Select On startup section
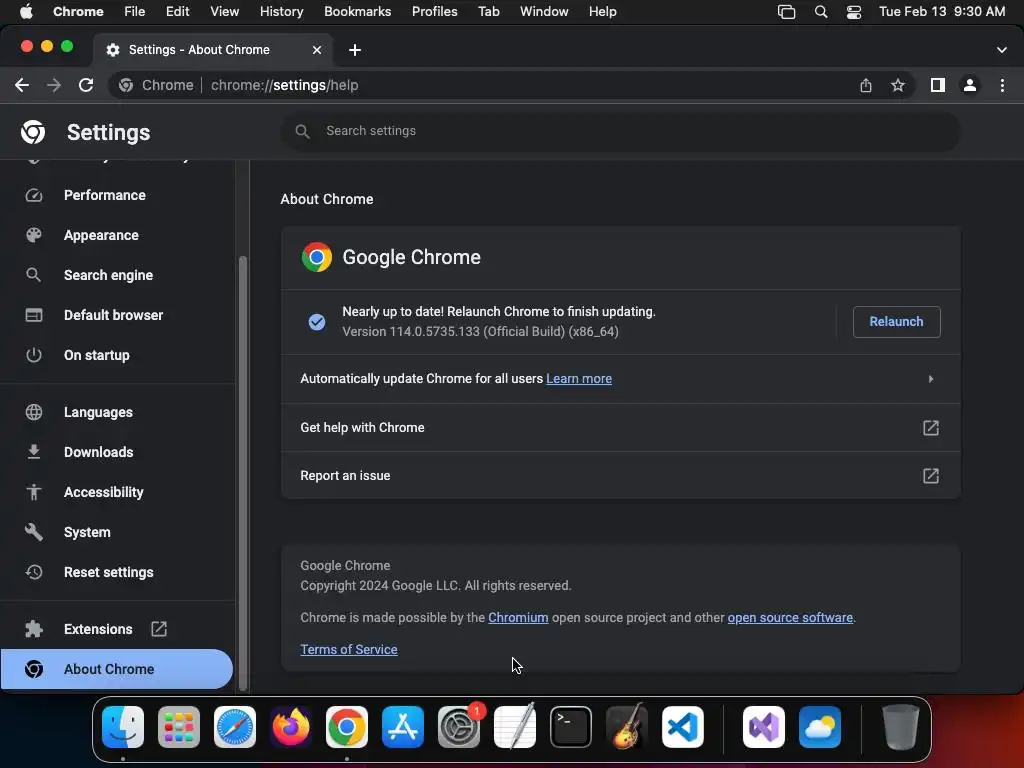Screen dimensions: 1024x768 pos(97,355)
